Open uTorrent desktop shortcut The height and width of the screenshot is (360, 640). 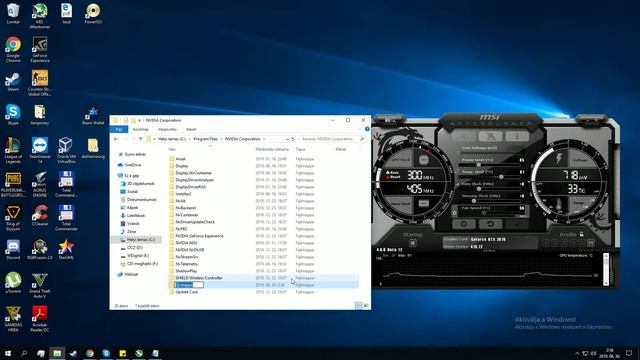[13, 283]
